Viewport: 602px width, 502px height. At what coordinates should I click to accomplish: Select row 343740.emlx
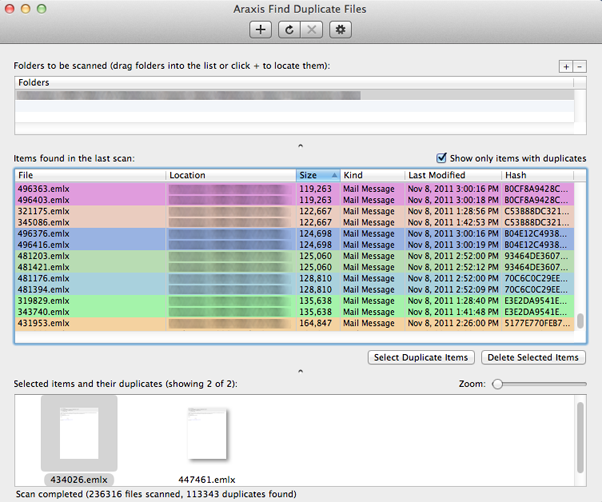click(294, 312)
